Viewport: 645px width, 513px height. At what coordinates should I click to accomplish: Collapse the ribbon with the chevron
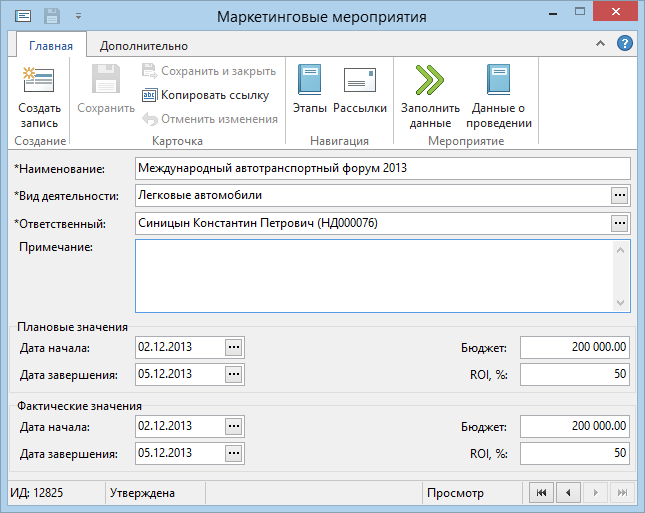601,44
